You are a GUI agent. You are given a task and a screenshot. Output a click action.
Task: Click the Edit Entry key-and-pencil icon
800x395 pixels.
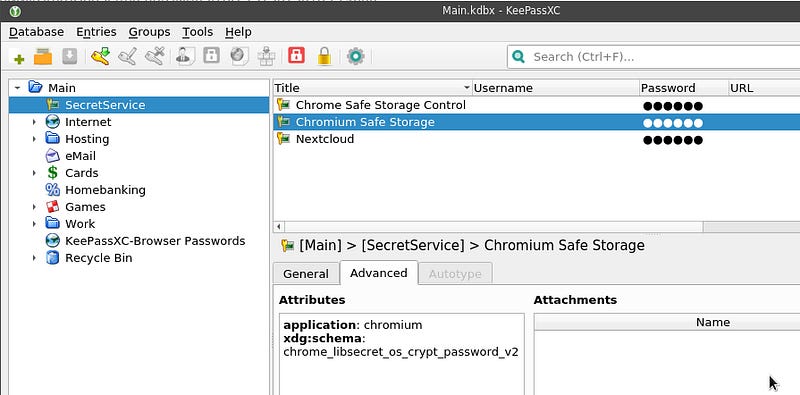tap(128, 56)
